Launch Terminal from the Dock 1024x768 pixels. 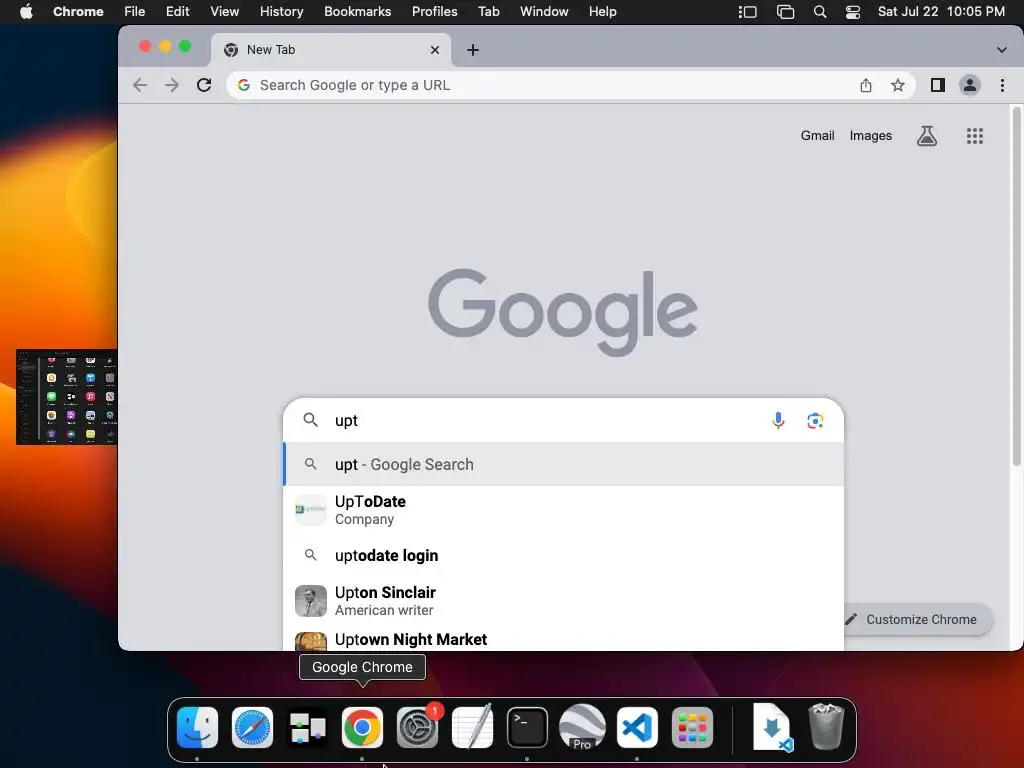pyautogui.click(x=527, y=727)
